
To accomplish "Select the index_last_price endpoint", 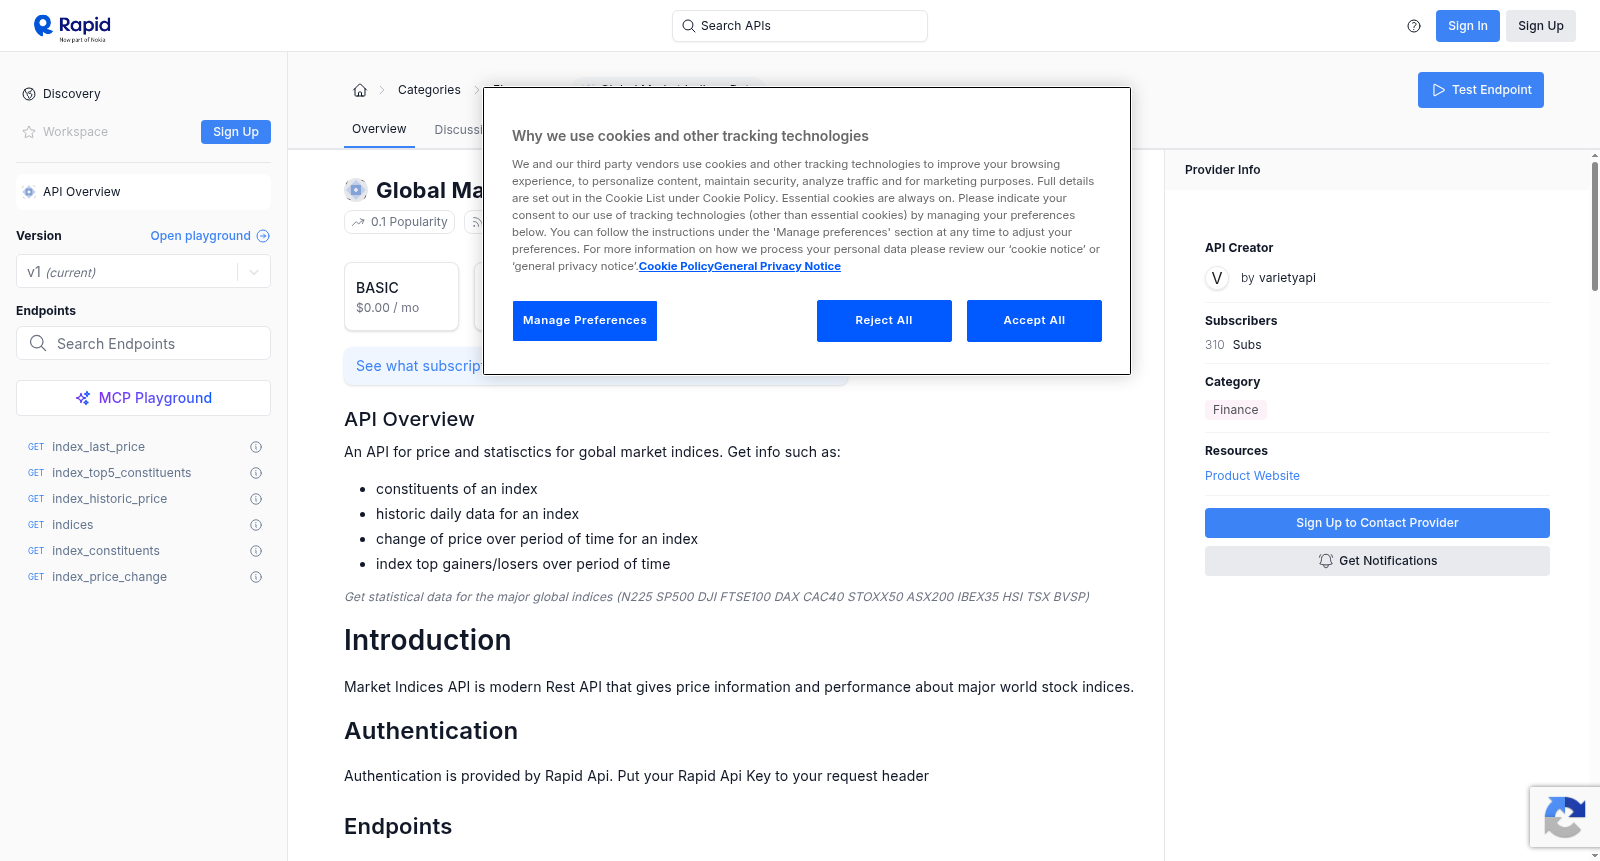I will 98,447.
